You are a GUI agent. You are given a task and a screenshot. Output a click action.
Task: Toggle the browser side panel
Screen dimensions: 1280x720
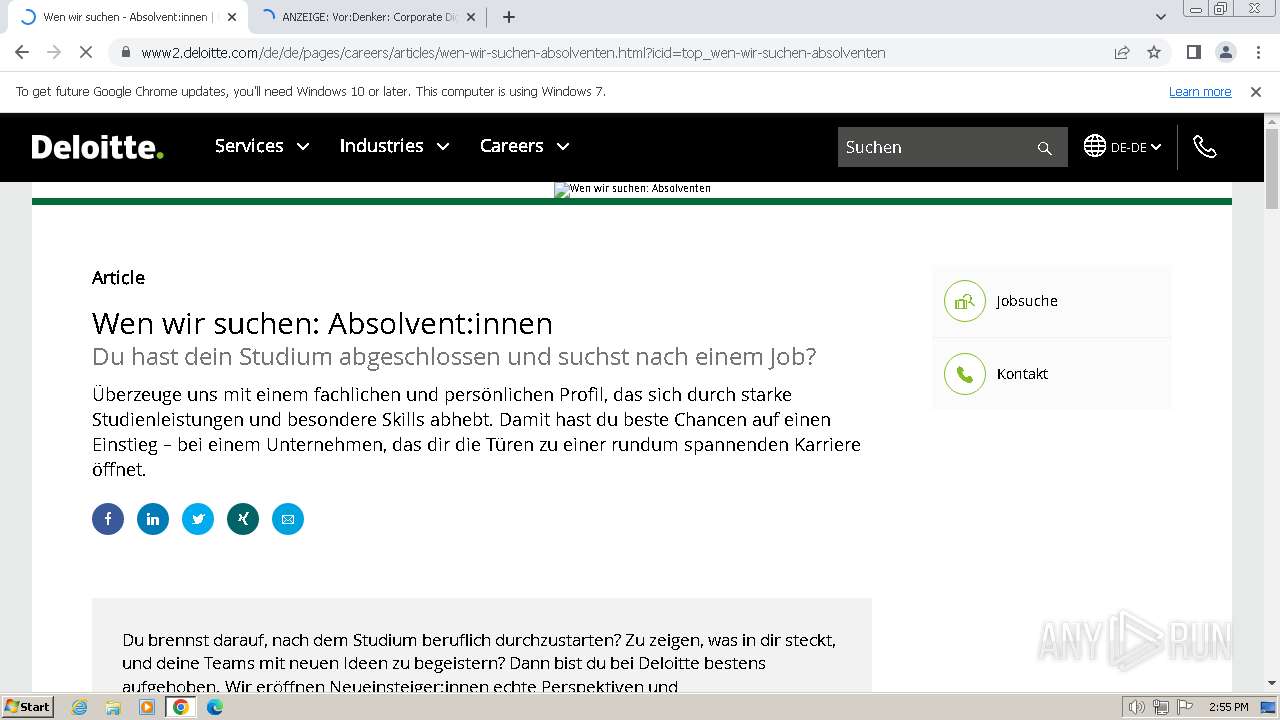tap(1193, 52)
